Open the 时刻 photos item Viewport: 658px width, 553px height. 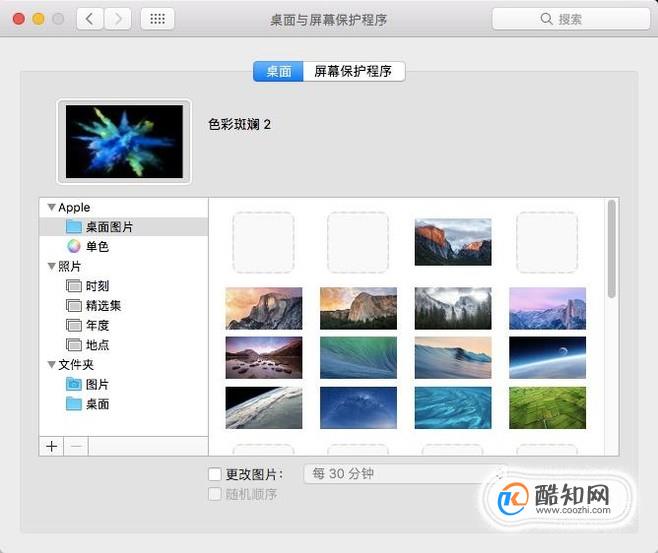[87, 286]
